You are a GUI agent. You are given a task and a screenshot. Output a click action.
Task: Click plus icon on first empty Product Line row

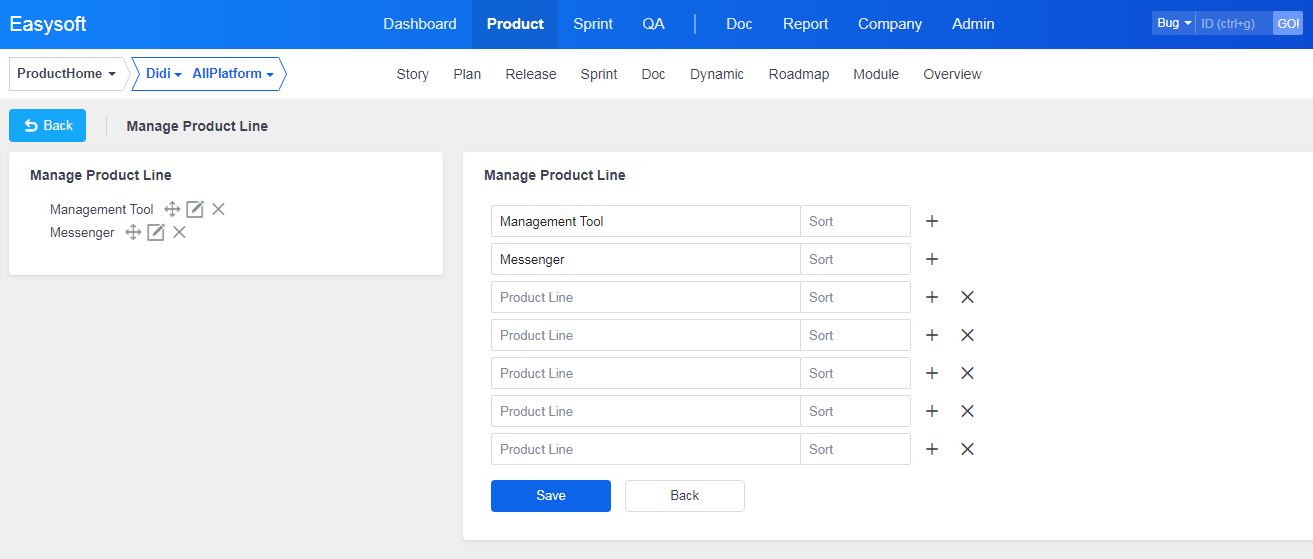(x=932, y=297)
